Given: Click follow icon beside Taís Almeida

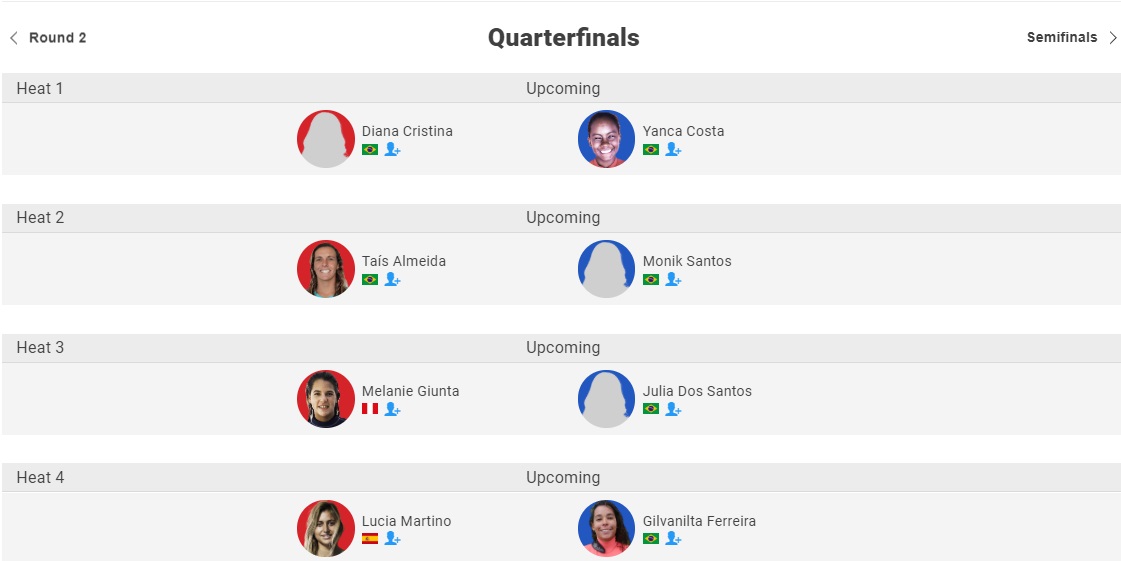Looking at the screenshot, I should click(392, 279).
